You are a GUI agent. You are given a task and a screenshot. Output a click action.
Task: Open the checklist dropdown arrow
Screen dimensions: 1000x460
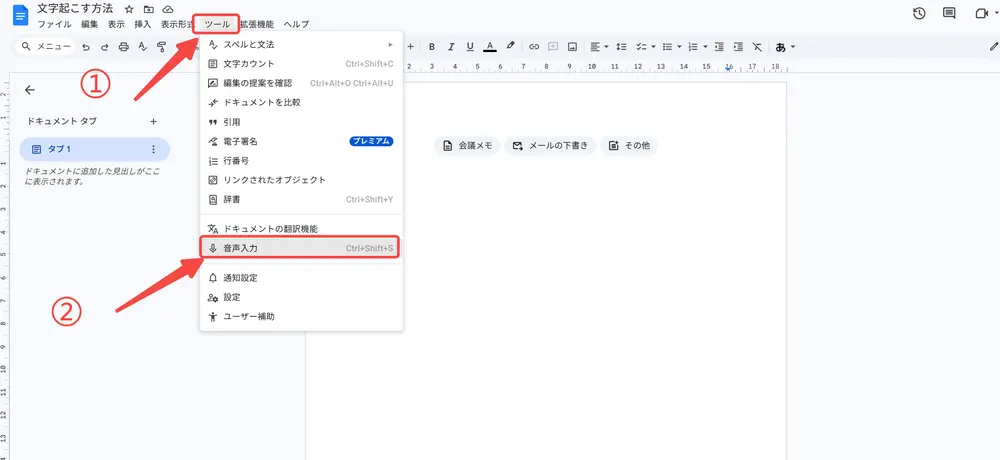(652, 47)
